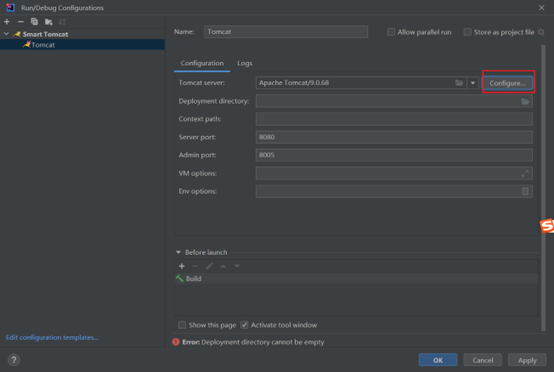
Task: Select the Build task row
Action: point(356,278)
